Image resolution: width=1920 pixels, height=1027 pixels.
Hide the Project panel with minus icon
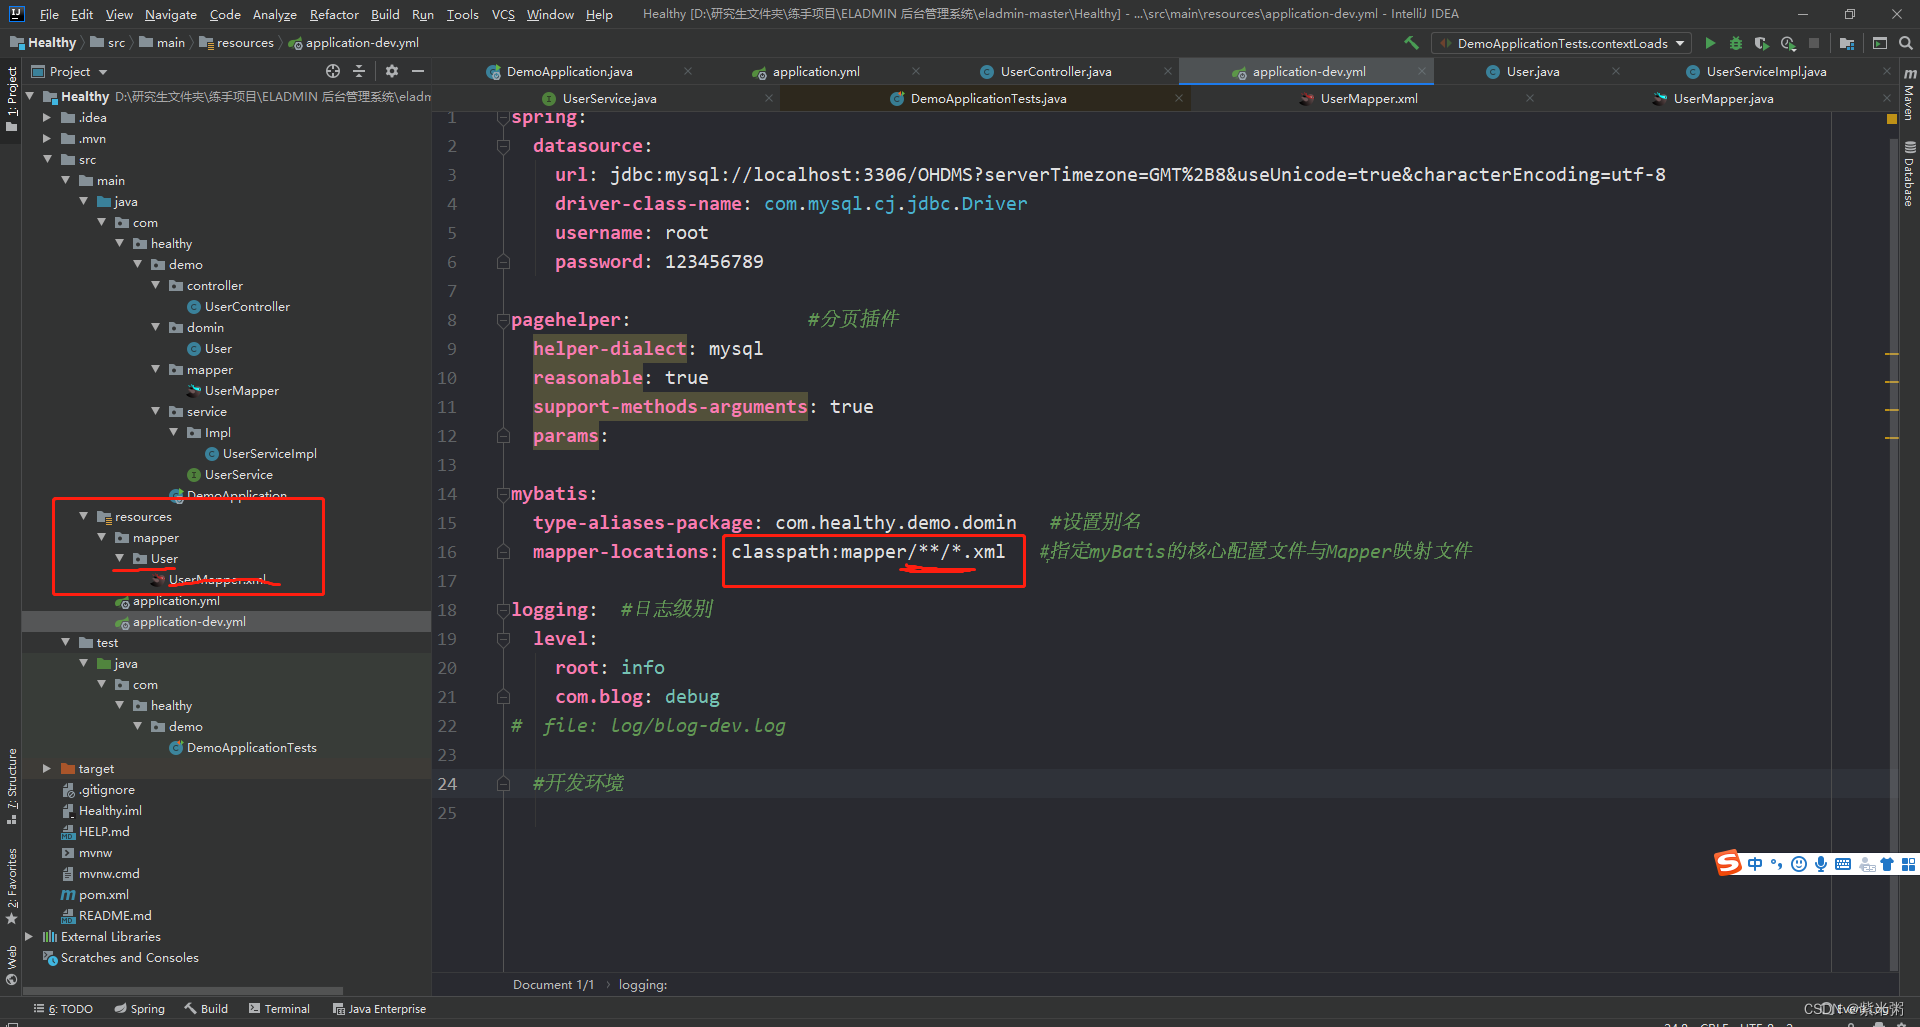[x=418, y=71]
